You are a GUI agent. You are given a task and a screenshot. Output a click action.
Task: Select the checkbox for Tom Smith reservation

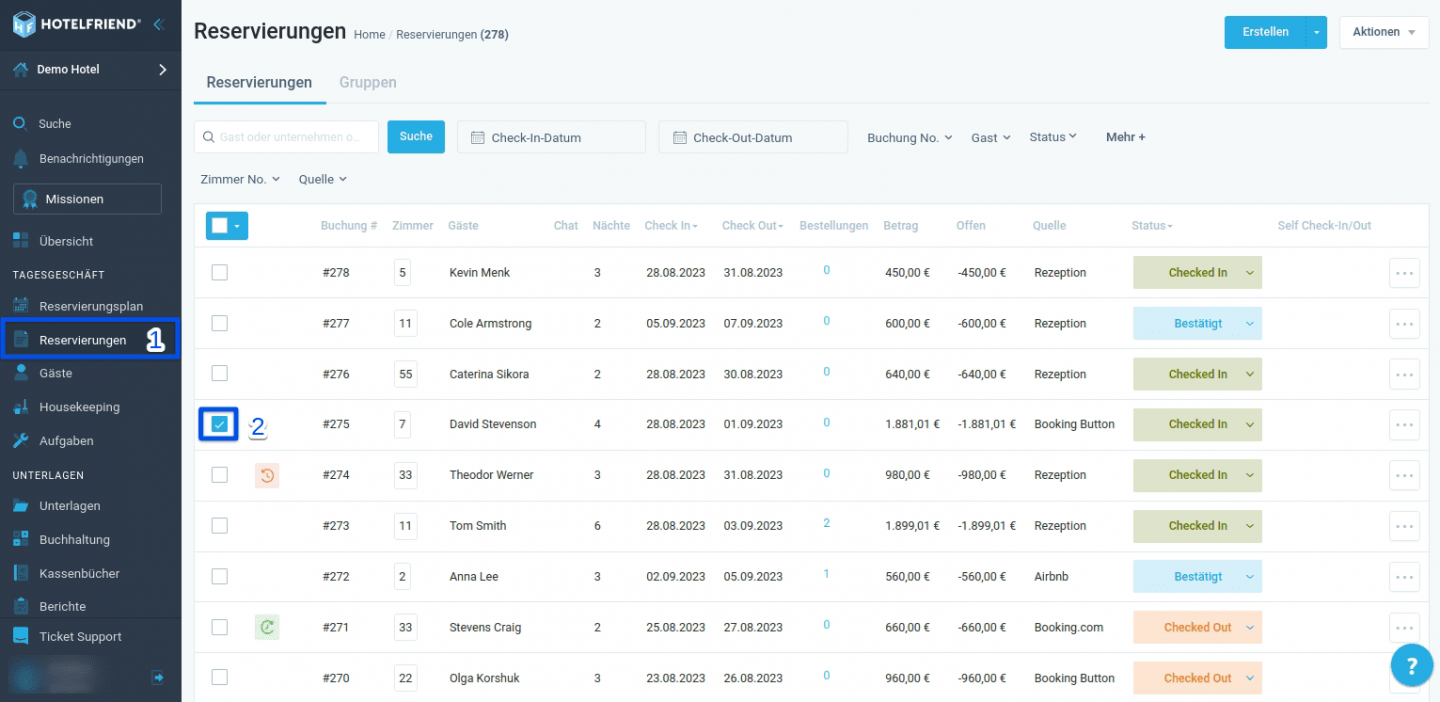(x=220, y=525)
